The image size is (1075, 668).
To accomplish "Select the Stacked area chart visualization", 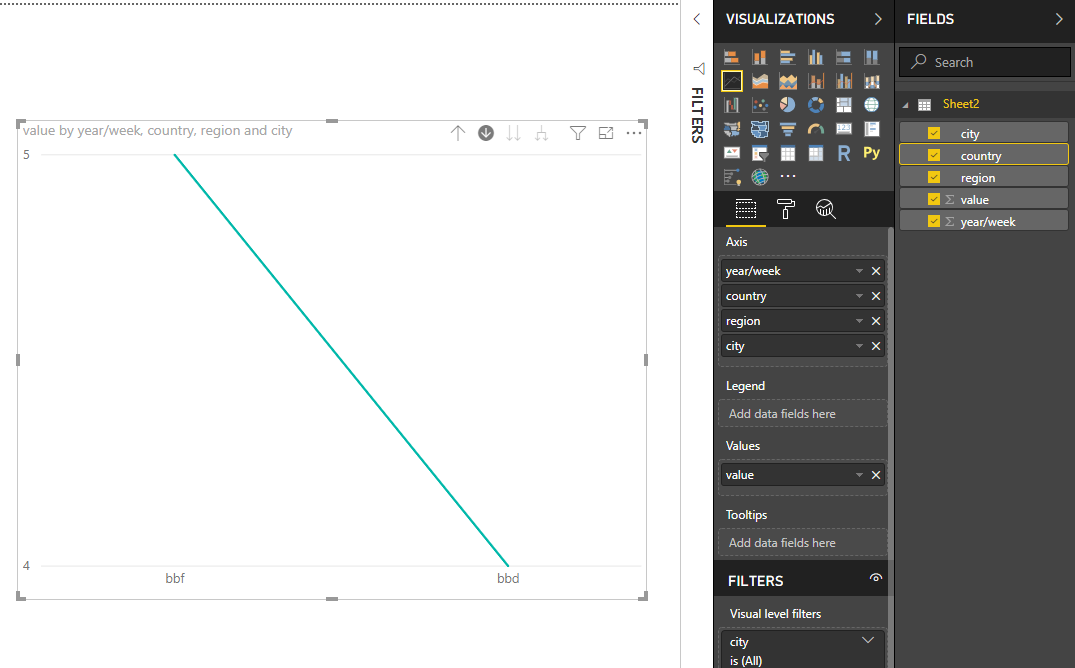I will click(x=788, y=81).
